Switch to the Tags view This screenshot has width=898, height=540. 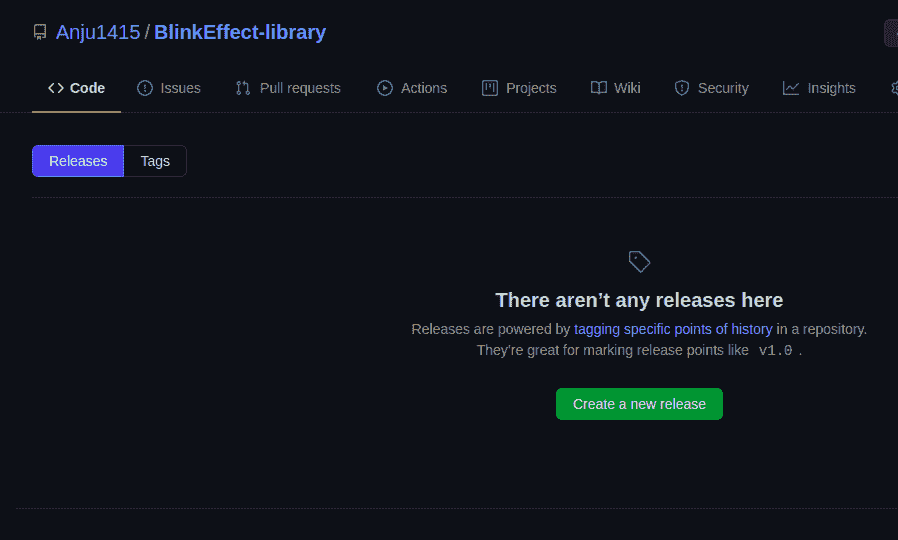coord(155,161)
